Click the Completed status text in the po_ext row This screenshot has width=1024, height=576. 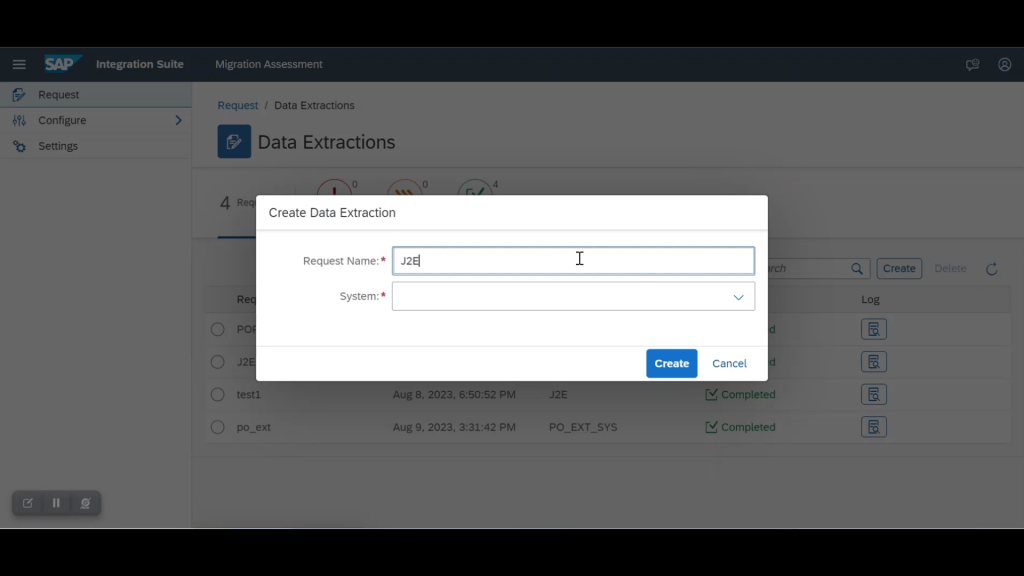tap(748, 427)
